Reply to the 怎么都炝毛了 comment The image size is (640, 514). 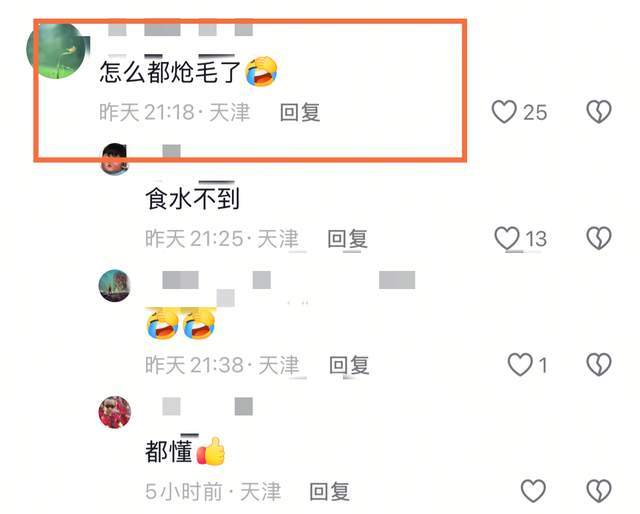tap(300, 112)
